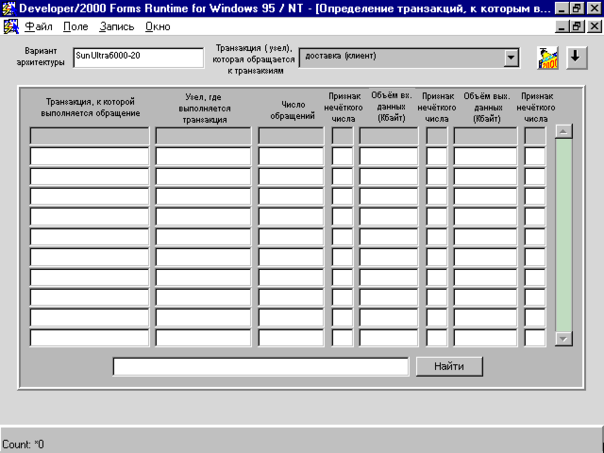
Task: Click the Объём вх. данных (Кбайт) header
Action: (x=391, y=107)
